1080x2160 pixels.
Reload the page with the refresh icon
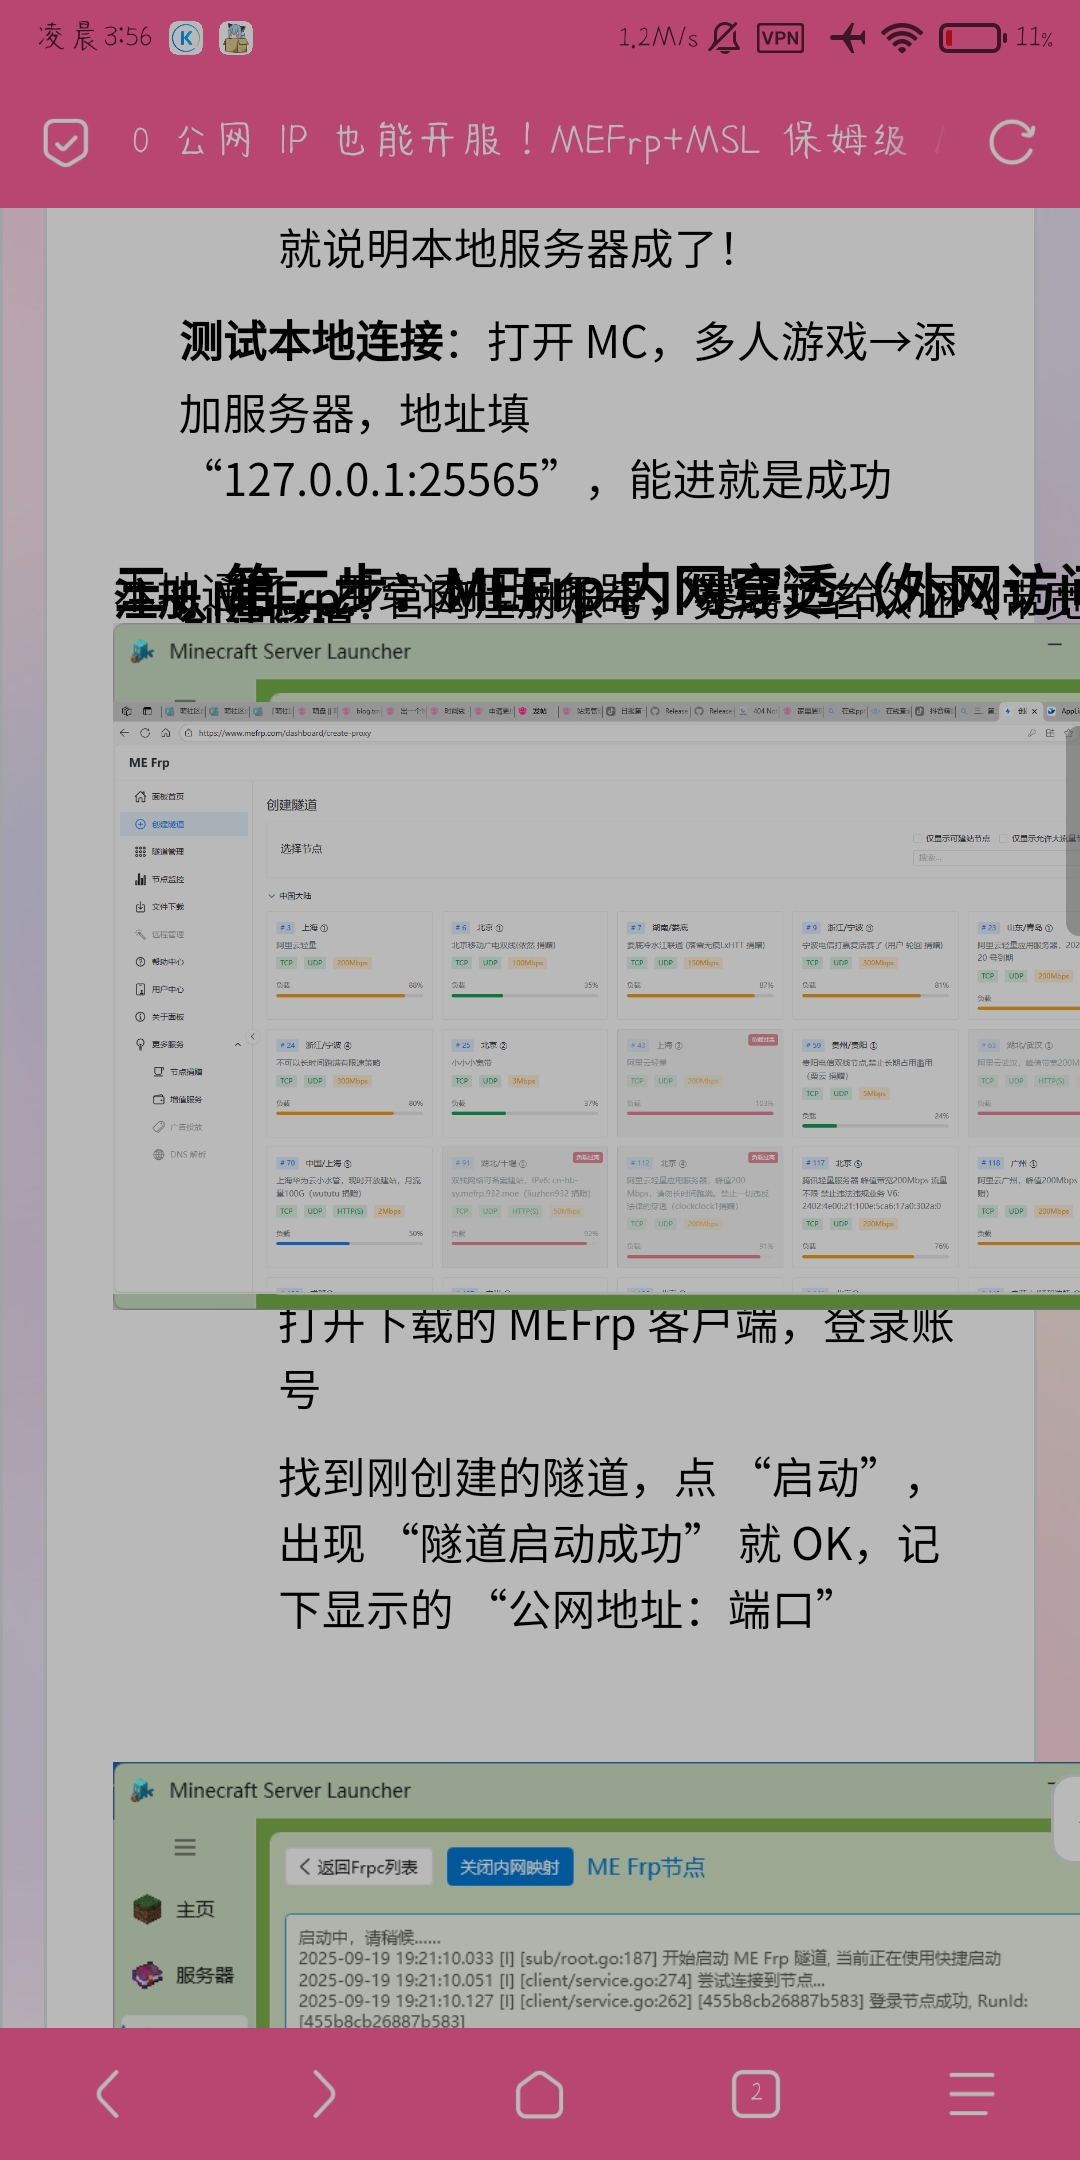pyautogui.click(x=1011, y=142)
